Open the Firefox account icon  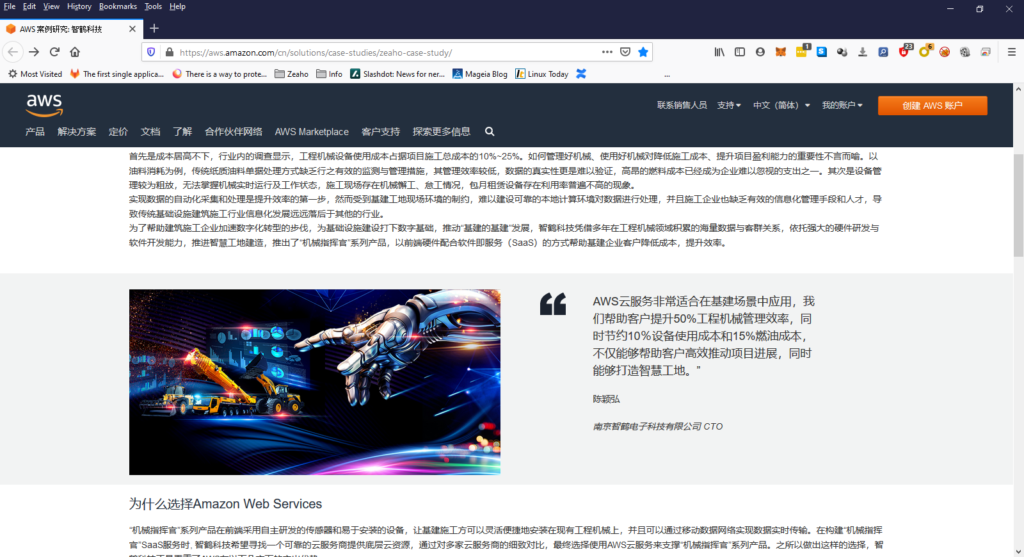[760, 52]
